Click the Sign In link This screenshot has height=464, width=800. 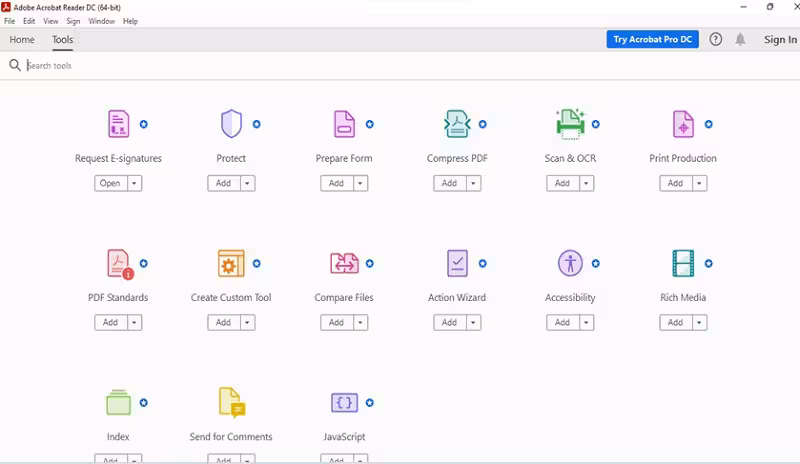pos(780,39)
